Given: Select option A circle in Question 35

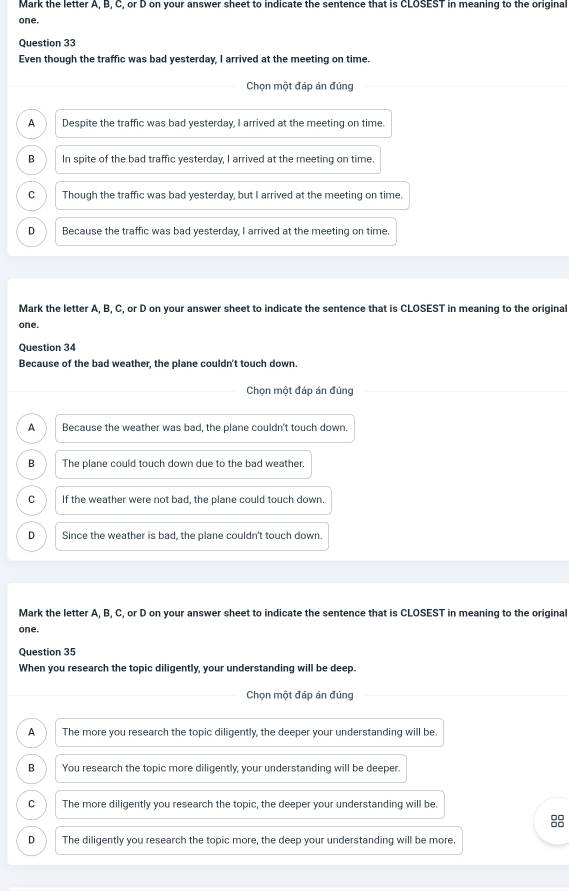Looking at the screenshot, I should (x=31, y=732).
